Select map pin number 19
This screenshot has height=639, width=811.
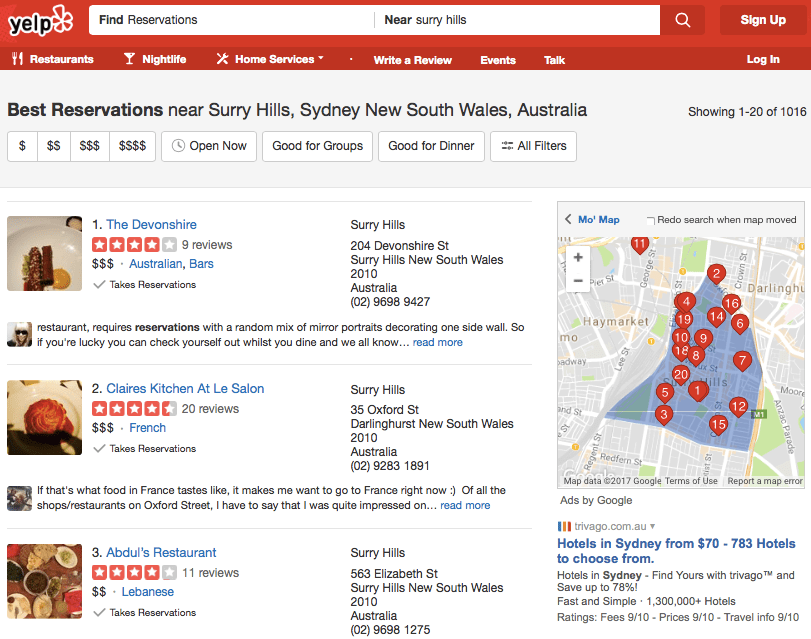click(x=684, y=320)
